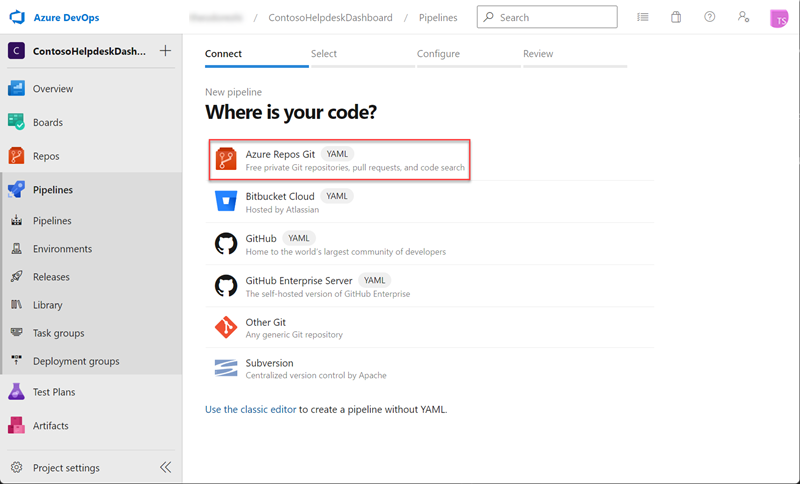Click the Releases rocket icon
800x484 pixels.
coord(17,276)
